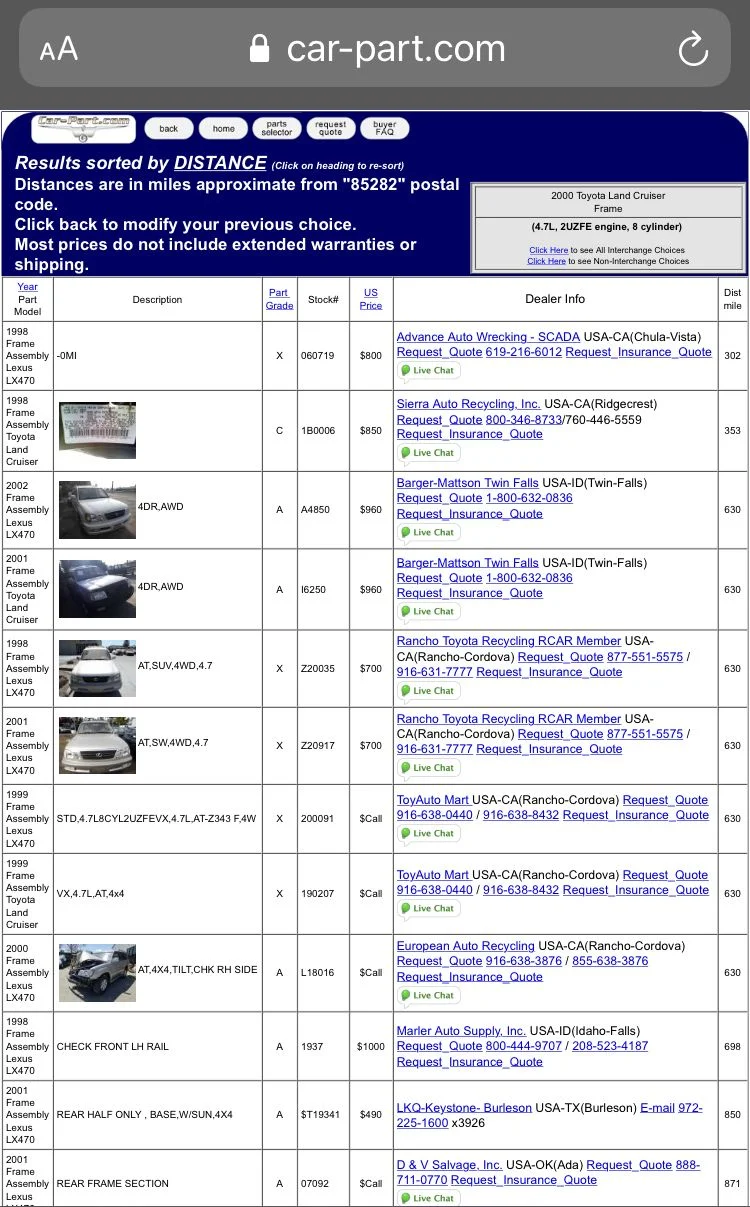
Task: Call Barger-Mattson 1-800-632-0836 for stock A4850
Action: pos(529,498)
